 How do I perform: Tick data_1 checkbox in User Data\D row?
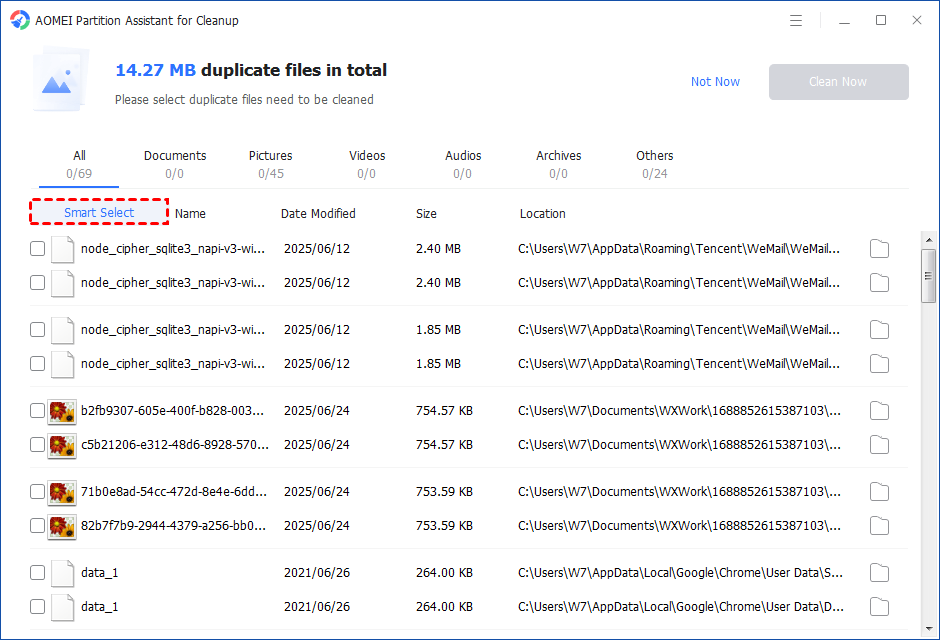pos(37,606)
